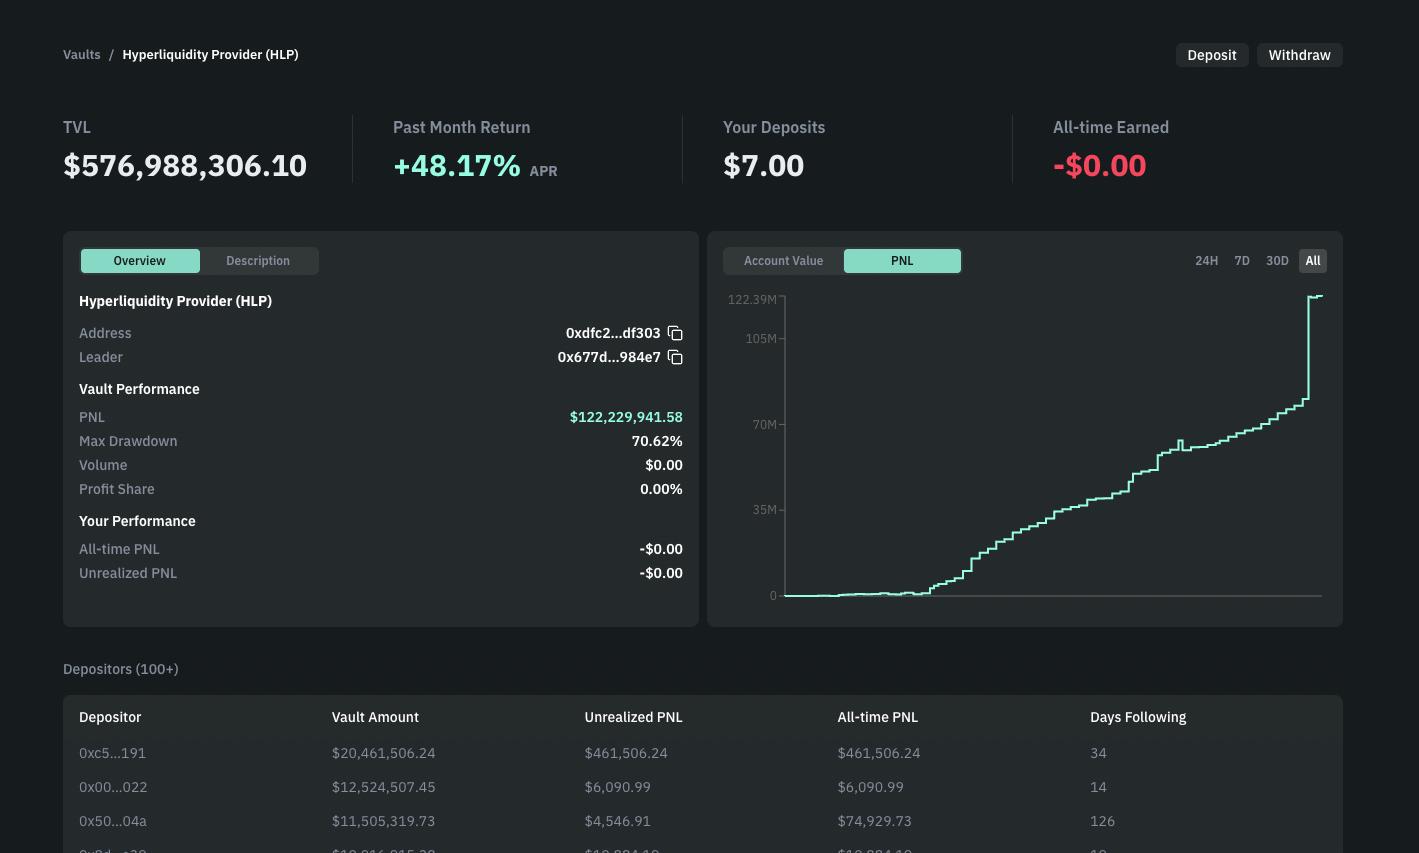Click all-time PNL $74,929.73
Viewport: 1419px width, 853px height.
coord(875,821)
